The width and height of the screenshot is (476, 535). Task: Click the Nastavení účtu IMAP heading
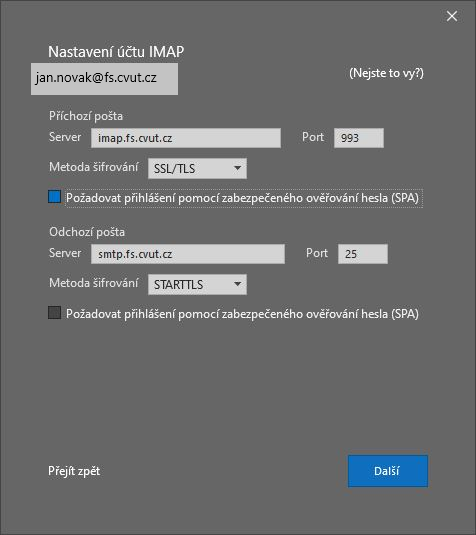(116, 52)
